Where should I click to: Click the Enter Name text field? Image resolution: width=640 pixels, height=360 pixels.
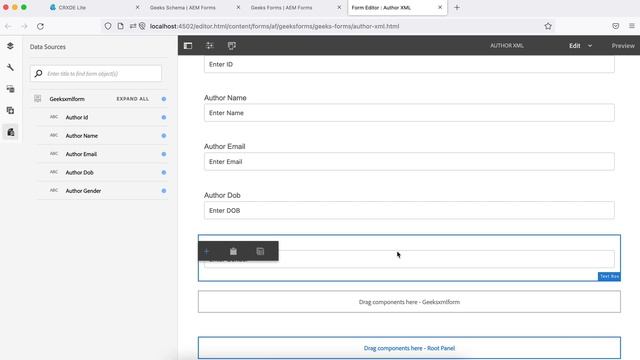(x=409, y=113)
